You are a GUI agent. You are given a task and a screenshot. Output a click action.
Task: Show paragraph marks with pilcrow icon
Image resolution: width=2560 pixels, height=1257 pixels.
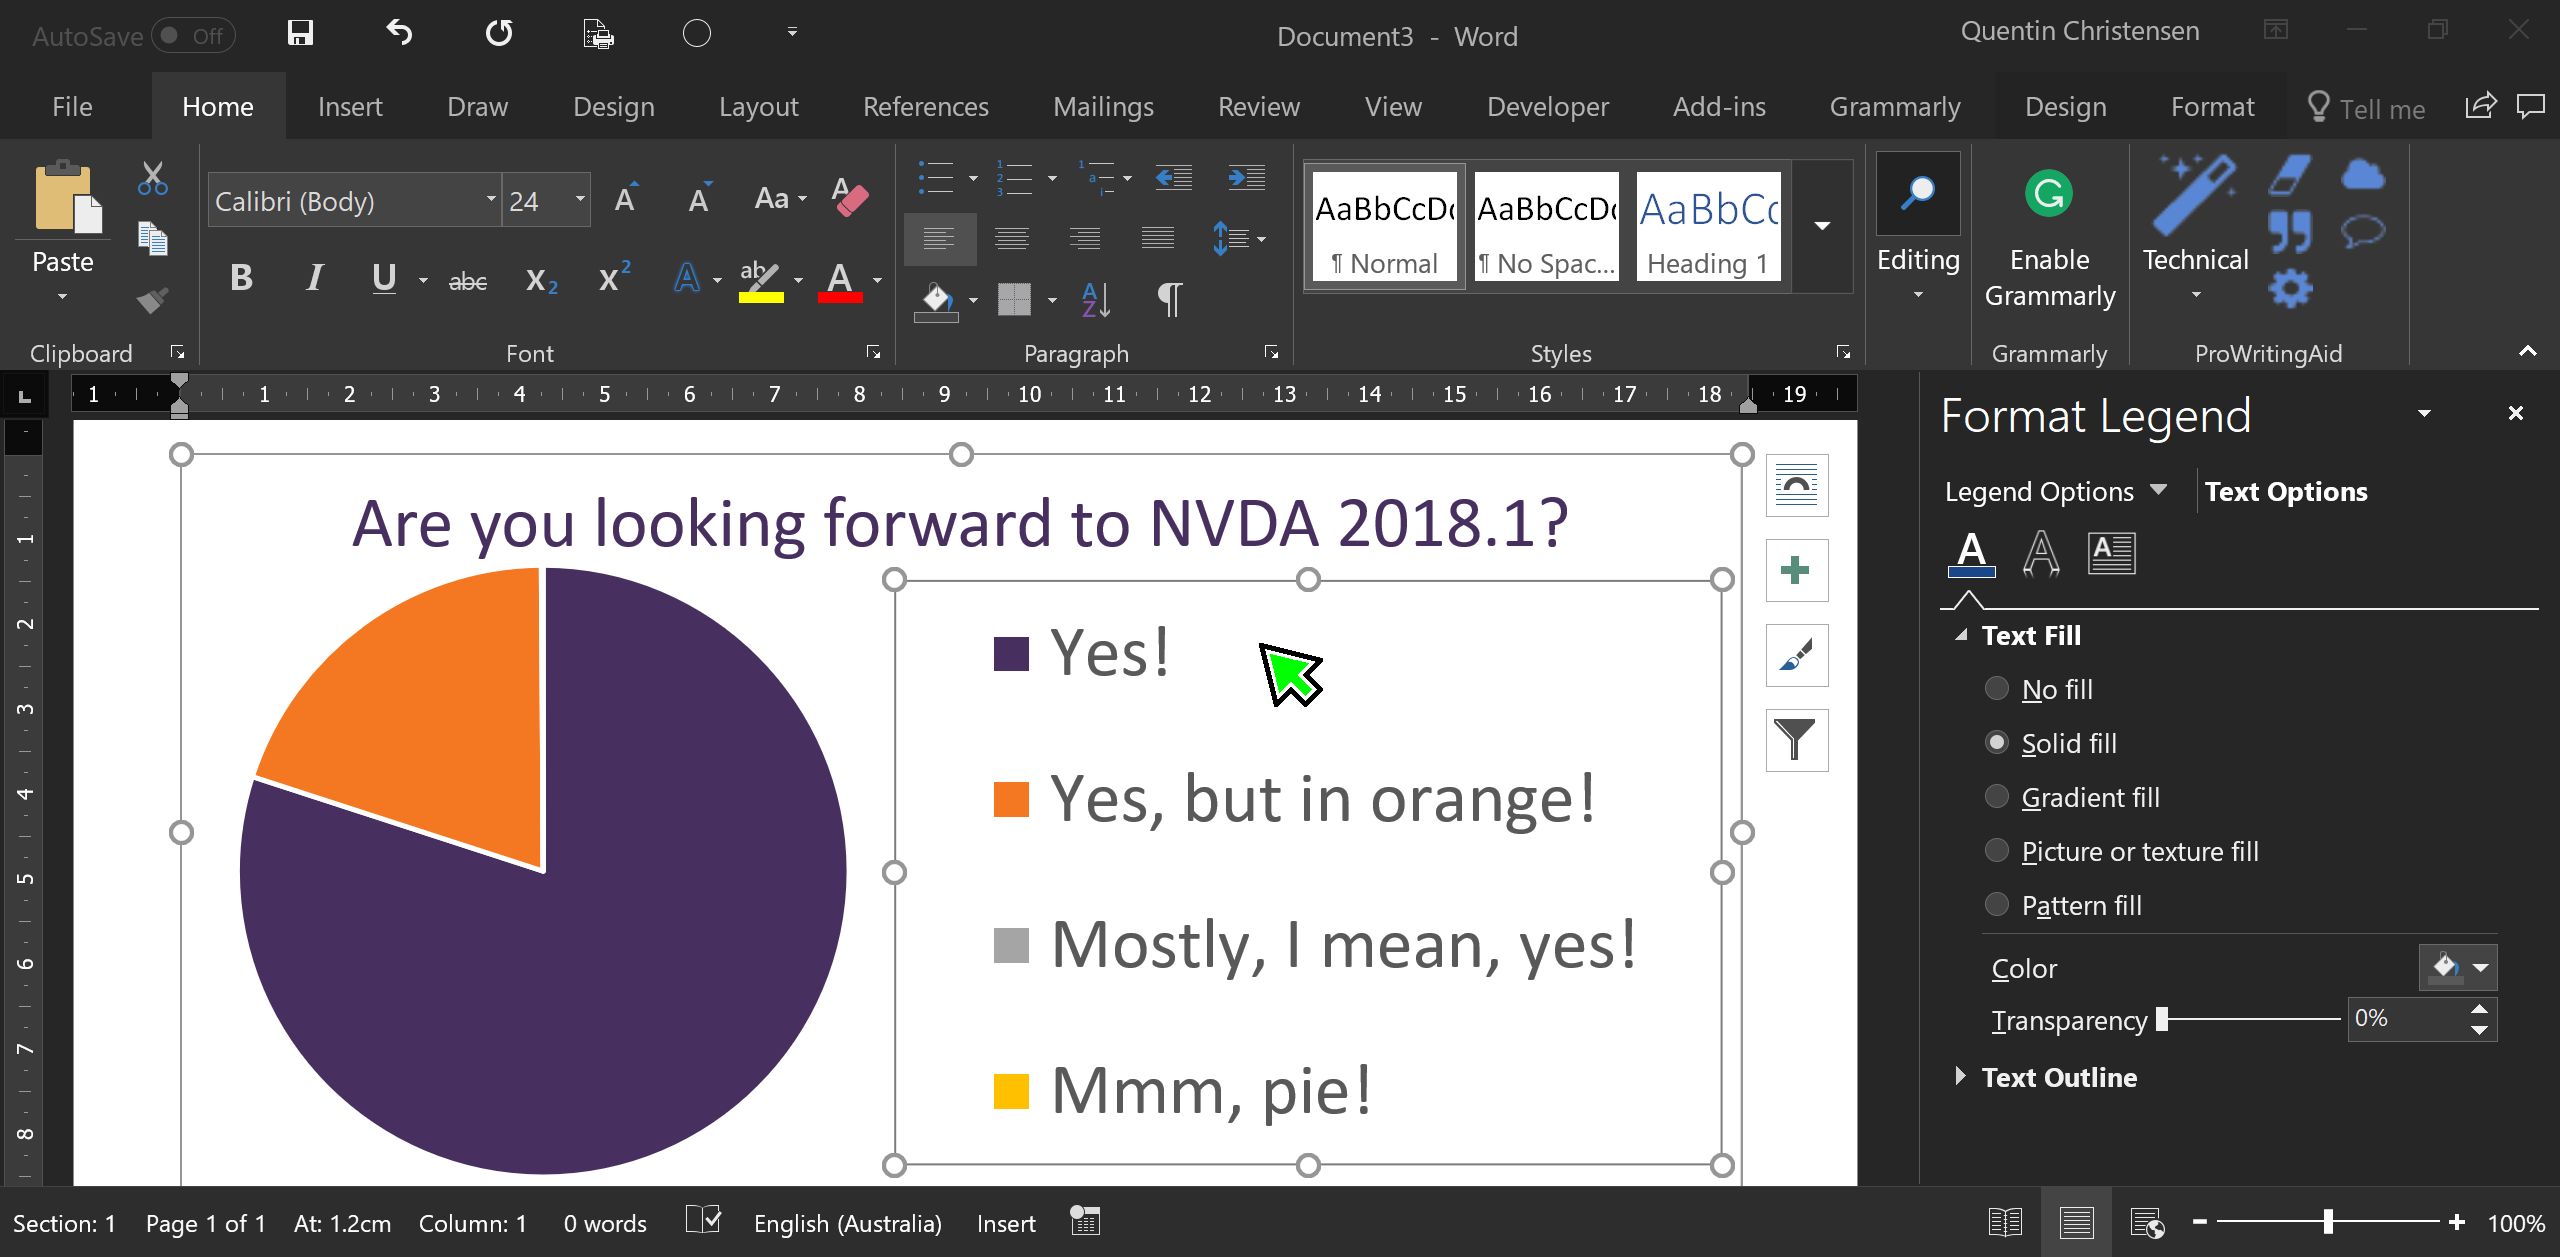pos(1169,299)
